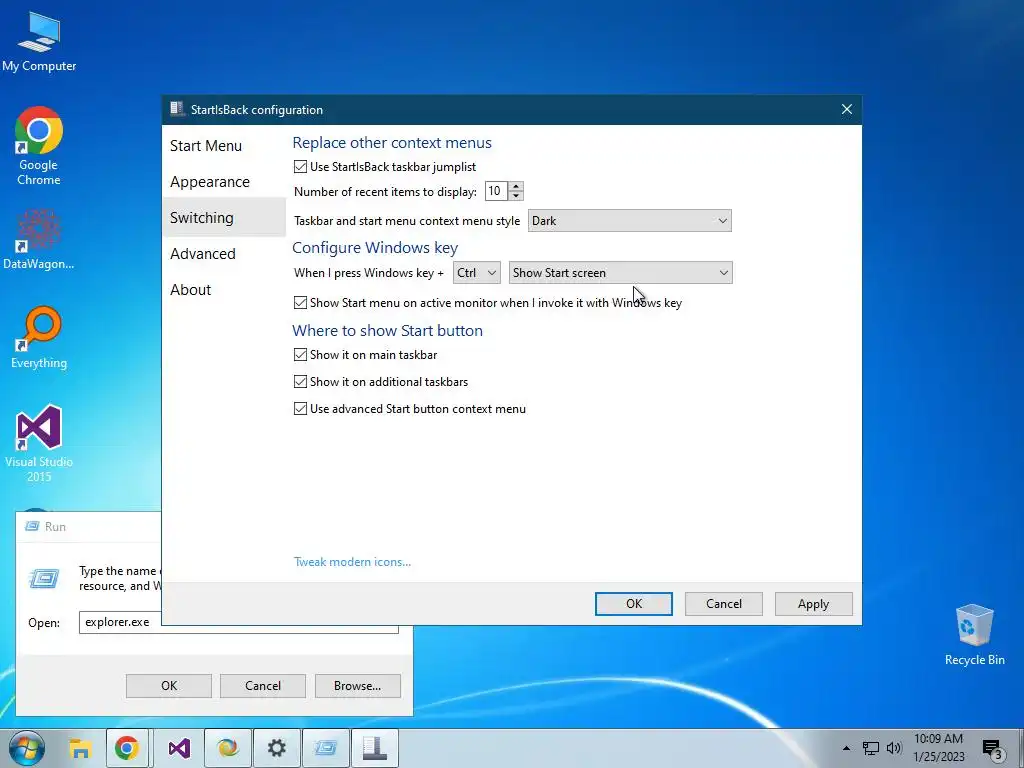Show hidden tray icons arrow
This screenshot has height=768, width=1024.
pyautogui.click(x=846, y=748)
